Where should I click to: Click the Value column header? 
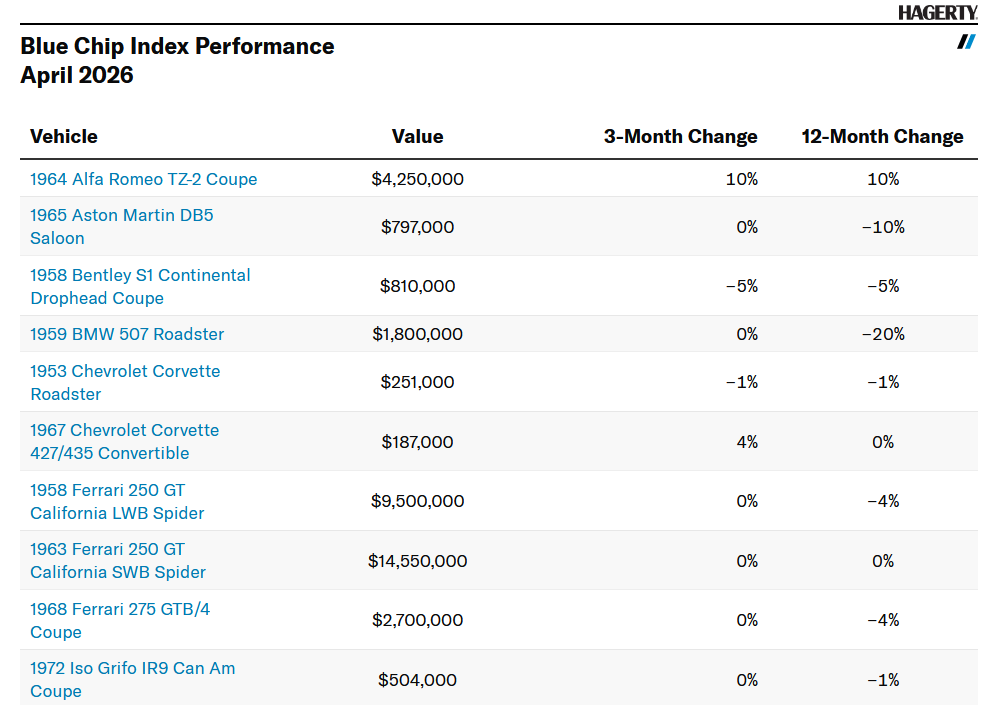pos(417,137)
